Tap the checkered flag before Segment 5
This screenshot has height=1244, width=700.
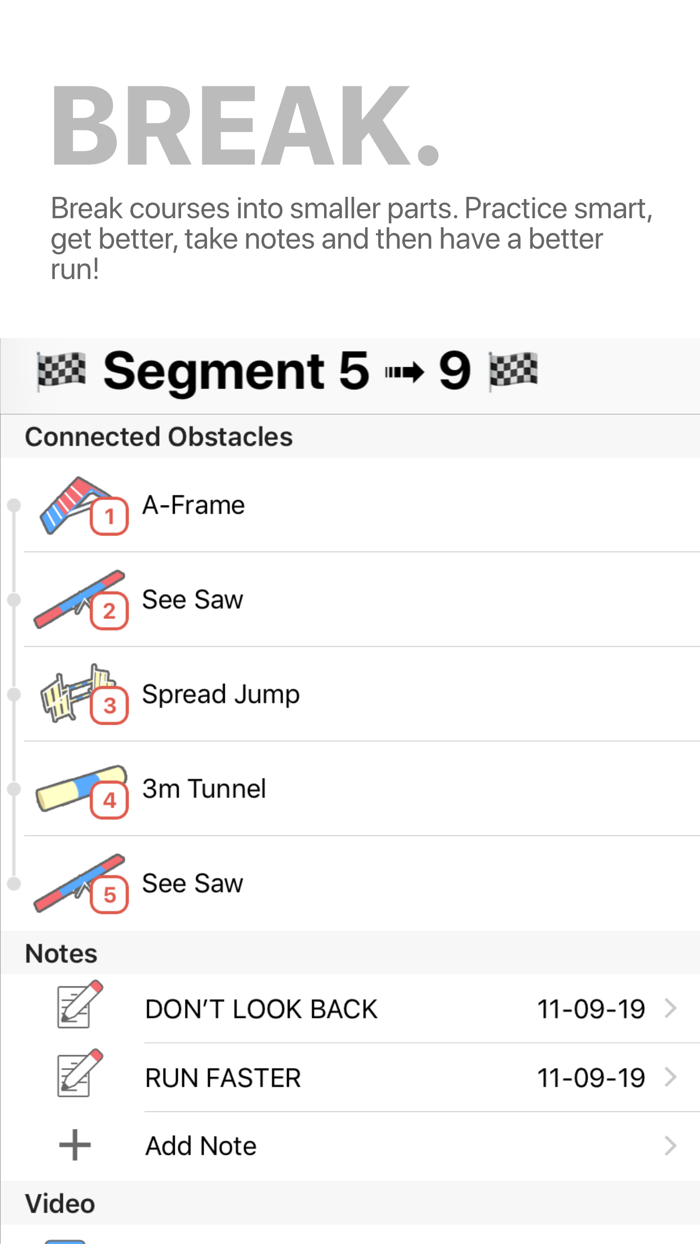tap(60, 371)
